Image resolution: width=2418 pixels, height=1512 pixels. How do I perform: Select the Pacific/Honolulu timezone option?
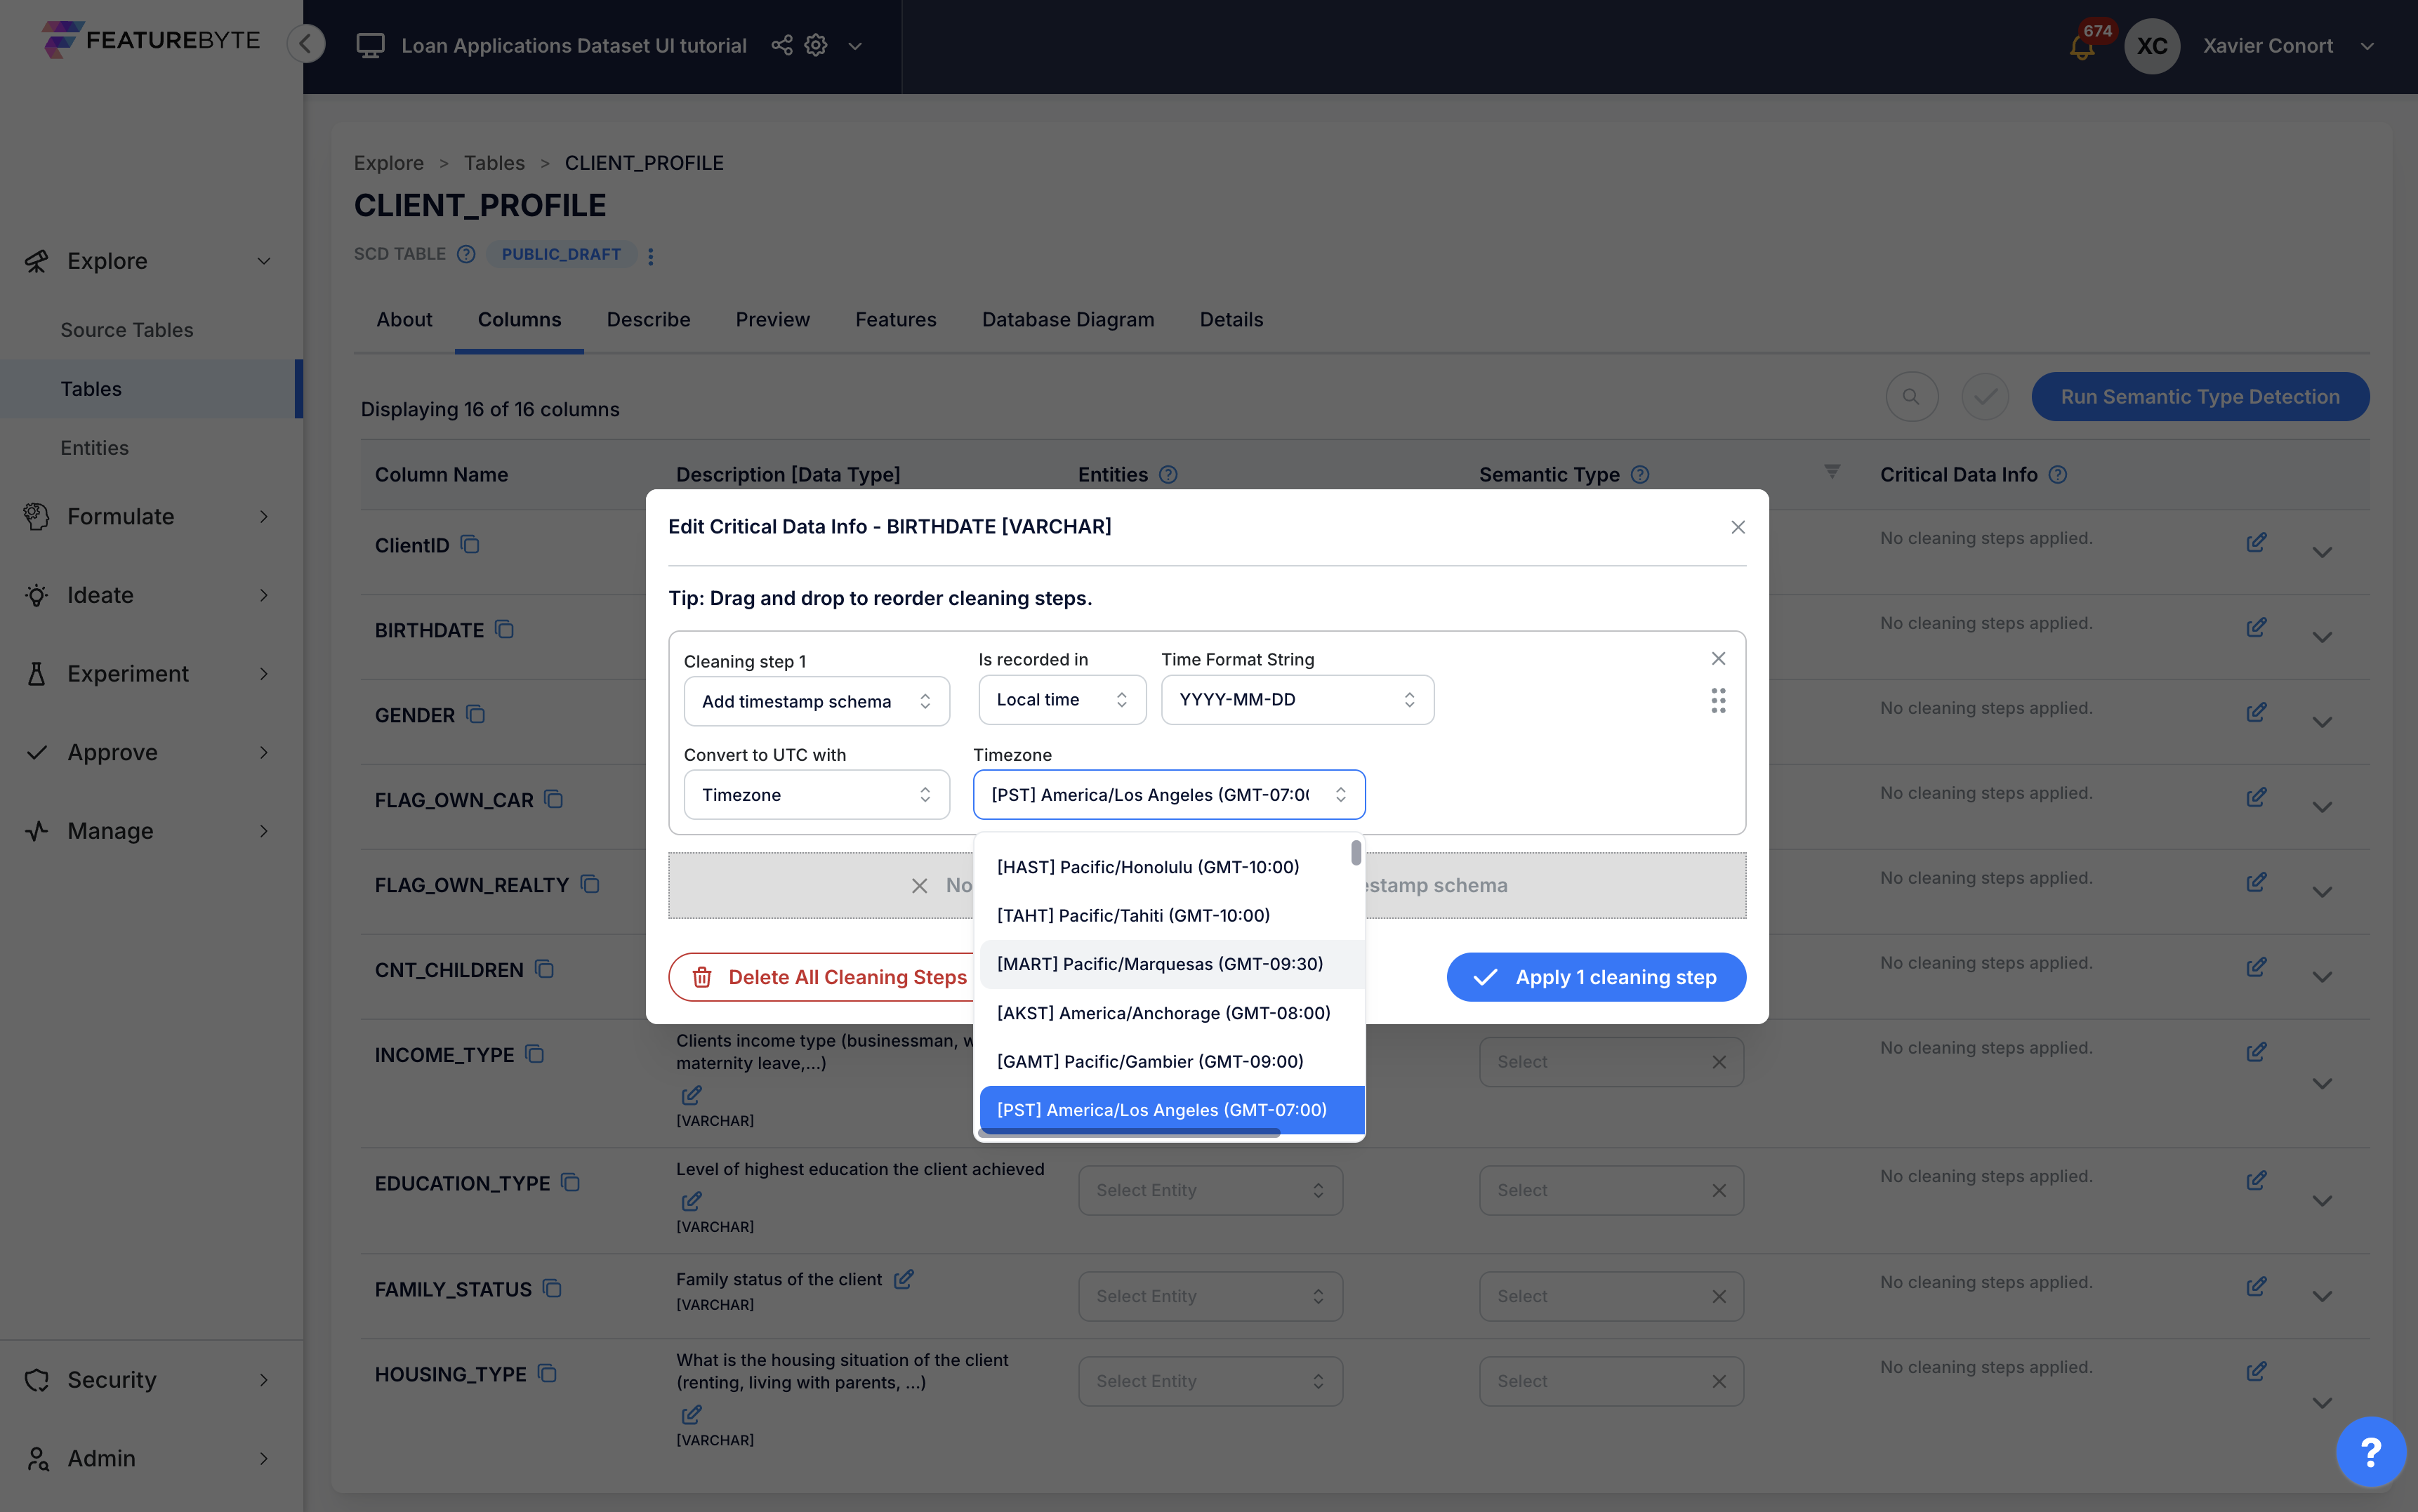1148,867
